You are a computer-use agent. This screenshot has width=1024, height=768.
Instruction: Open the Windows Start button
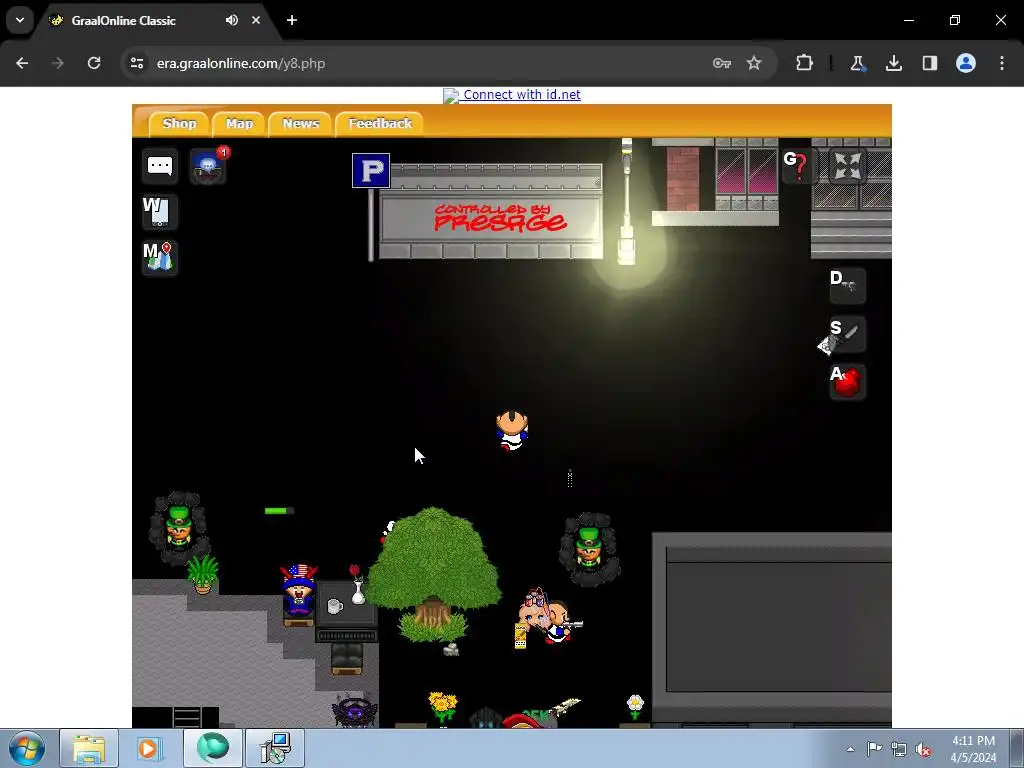point(27,748)
